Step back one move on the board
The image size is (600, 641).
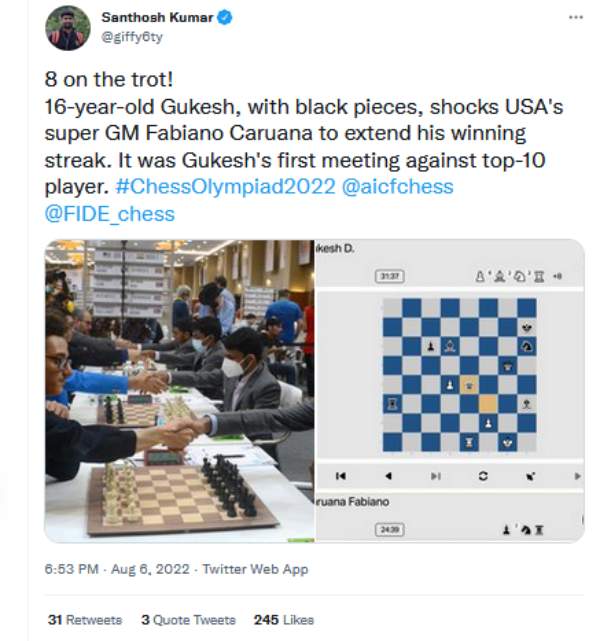point(388,476)
